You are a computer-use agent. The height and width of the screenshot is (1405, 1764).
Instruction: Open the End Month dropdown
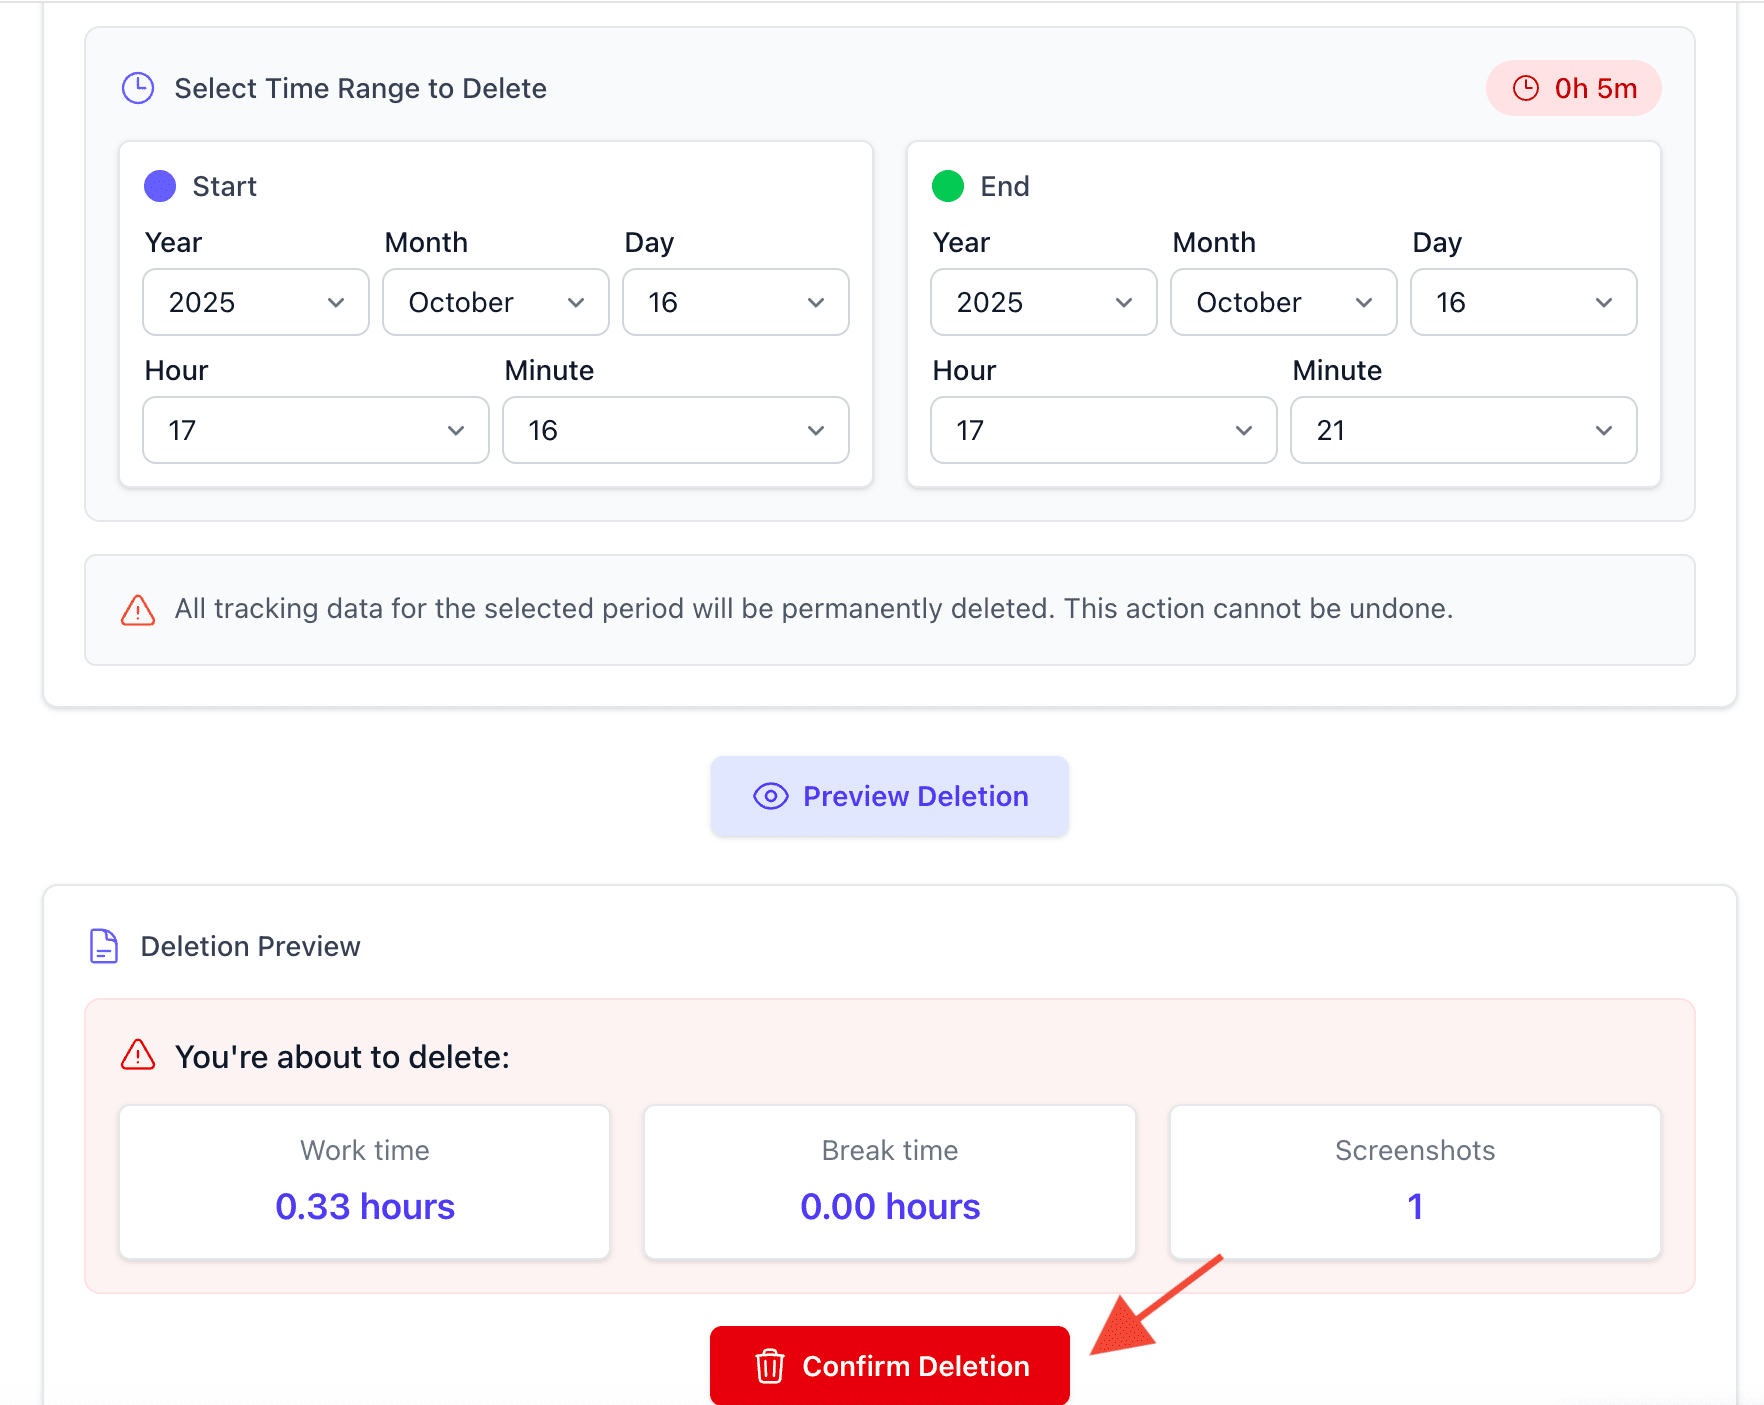tap(1283, 302)
